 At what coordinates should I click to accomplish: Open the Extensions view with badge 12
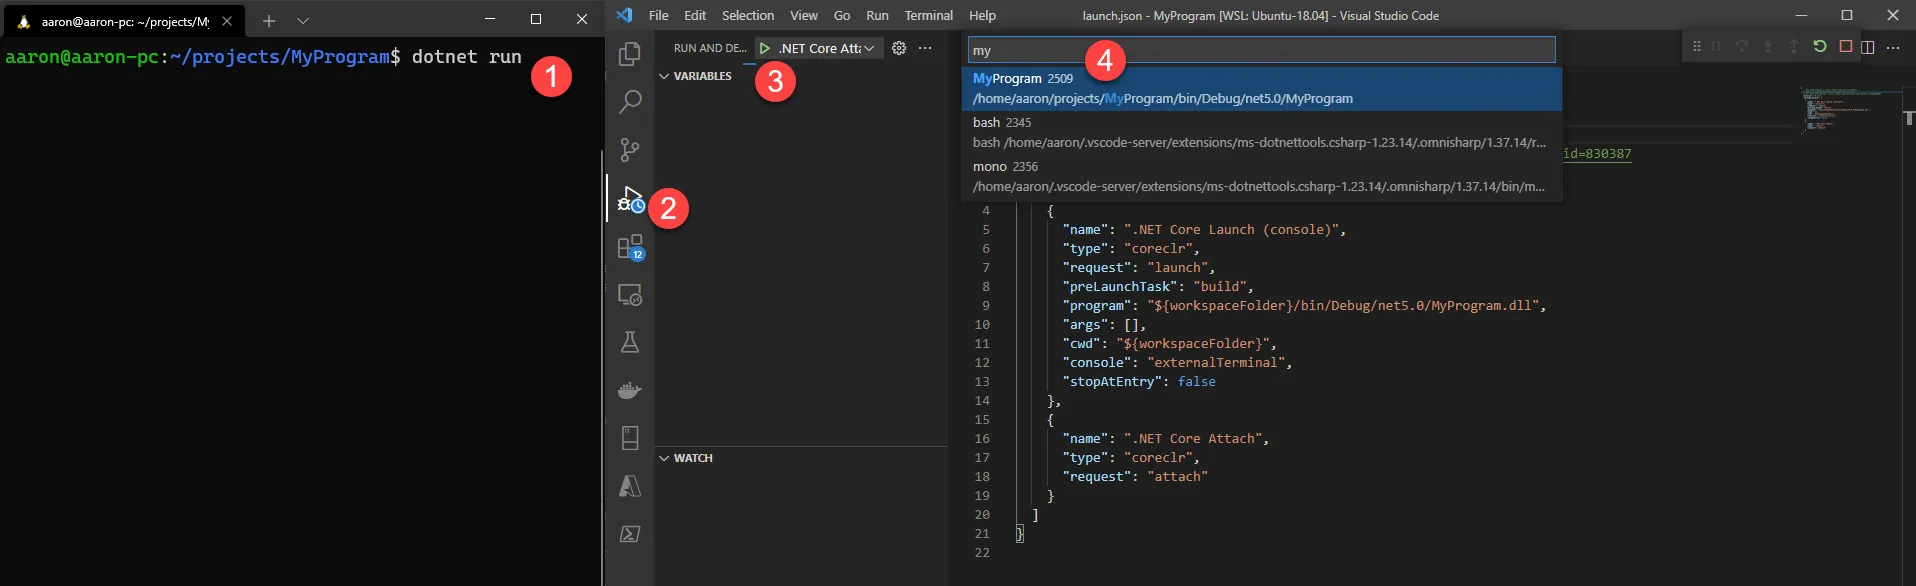point(630,246)
